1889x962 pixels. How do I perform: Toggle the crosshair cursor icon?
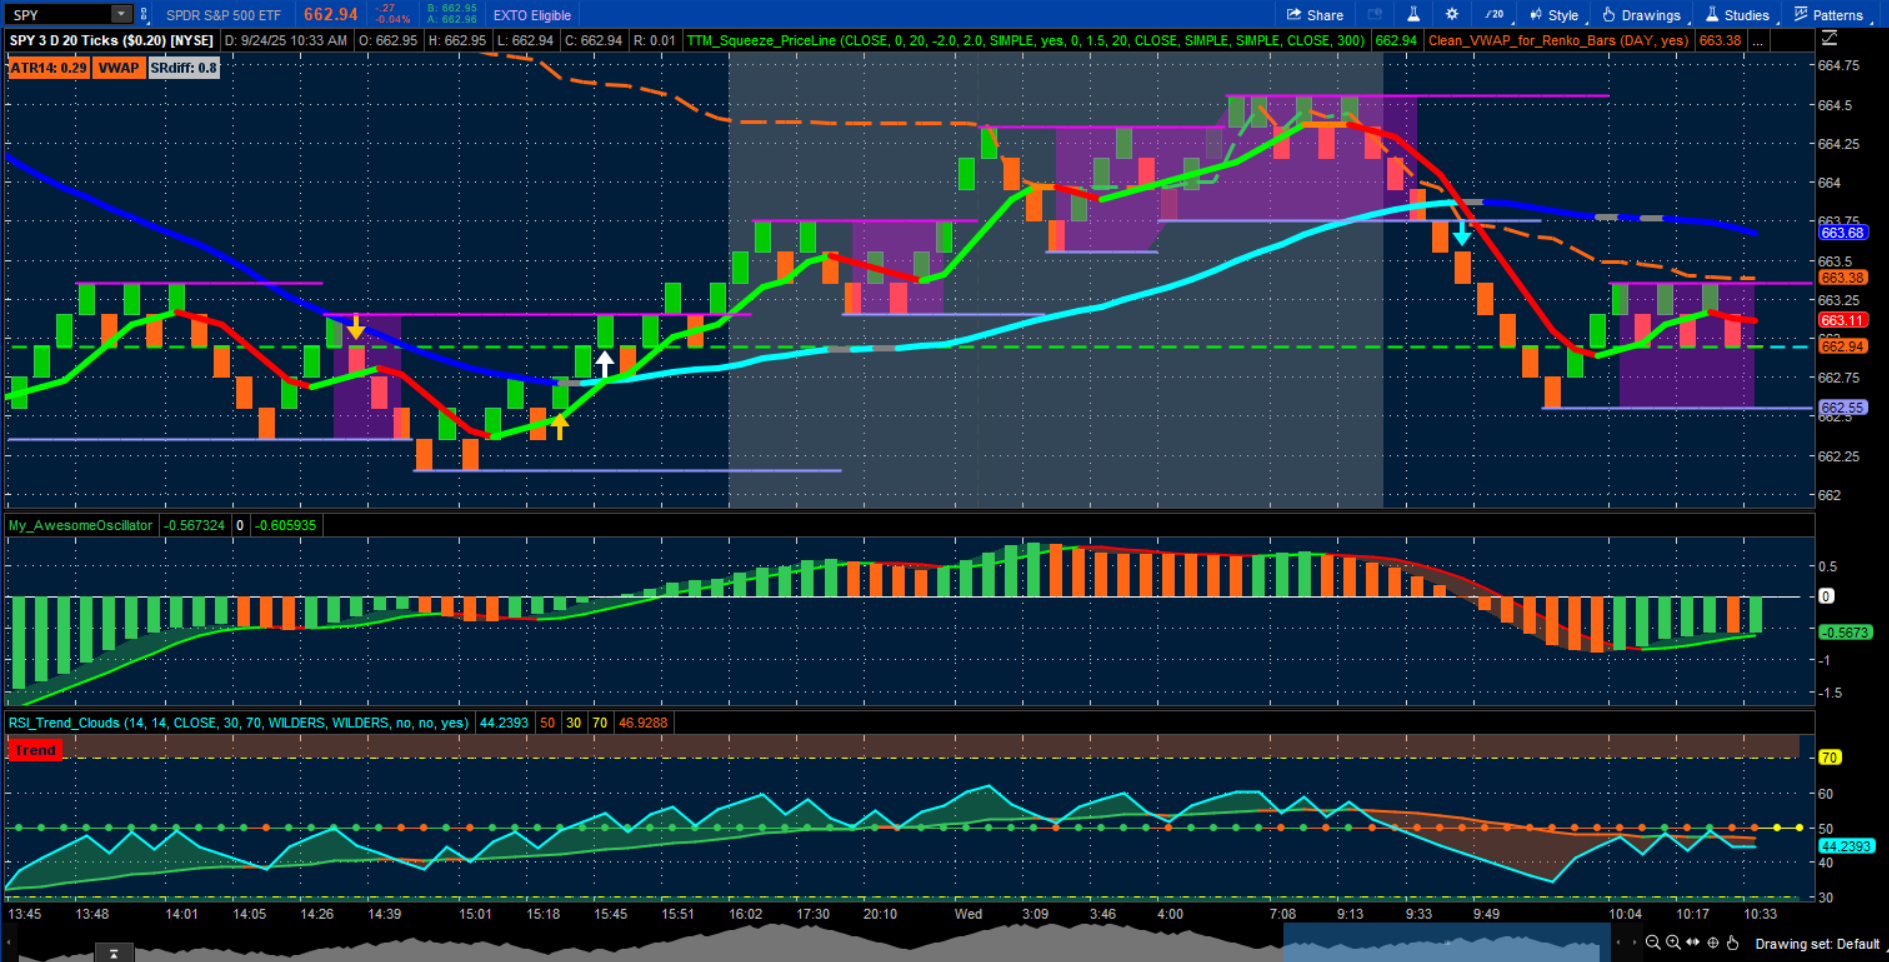click(1713, 943)
